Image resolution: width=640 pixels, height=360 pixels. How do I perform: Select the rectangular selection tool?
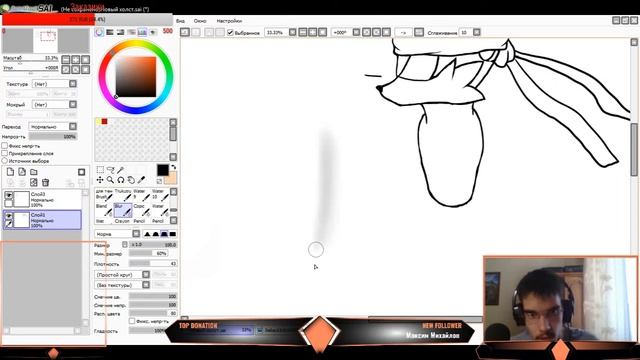[100, 169]
